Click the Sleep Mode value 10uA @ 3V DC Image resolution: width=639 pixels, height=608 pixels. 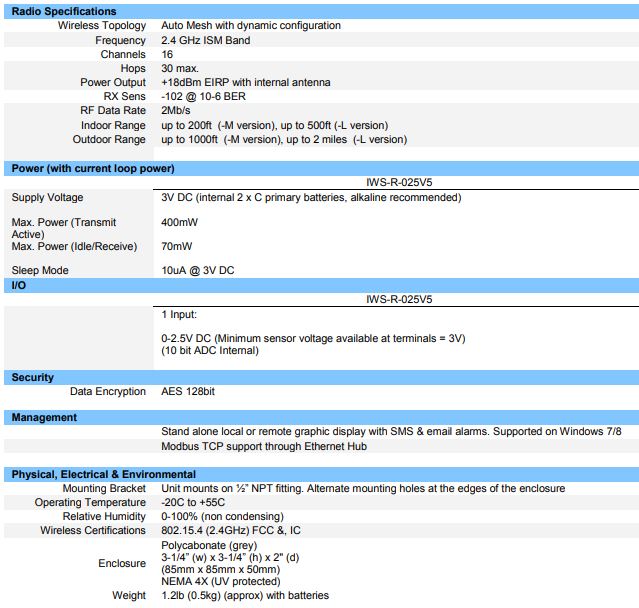[199, 270]
